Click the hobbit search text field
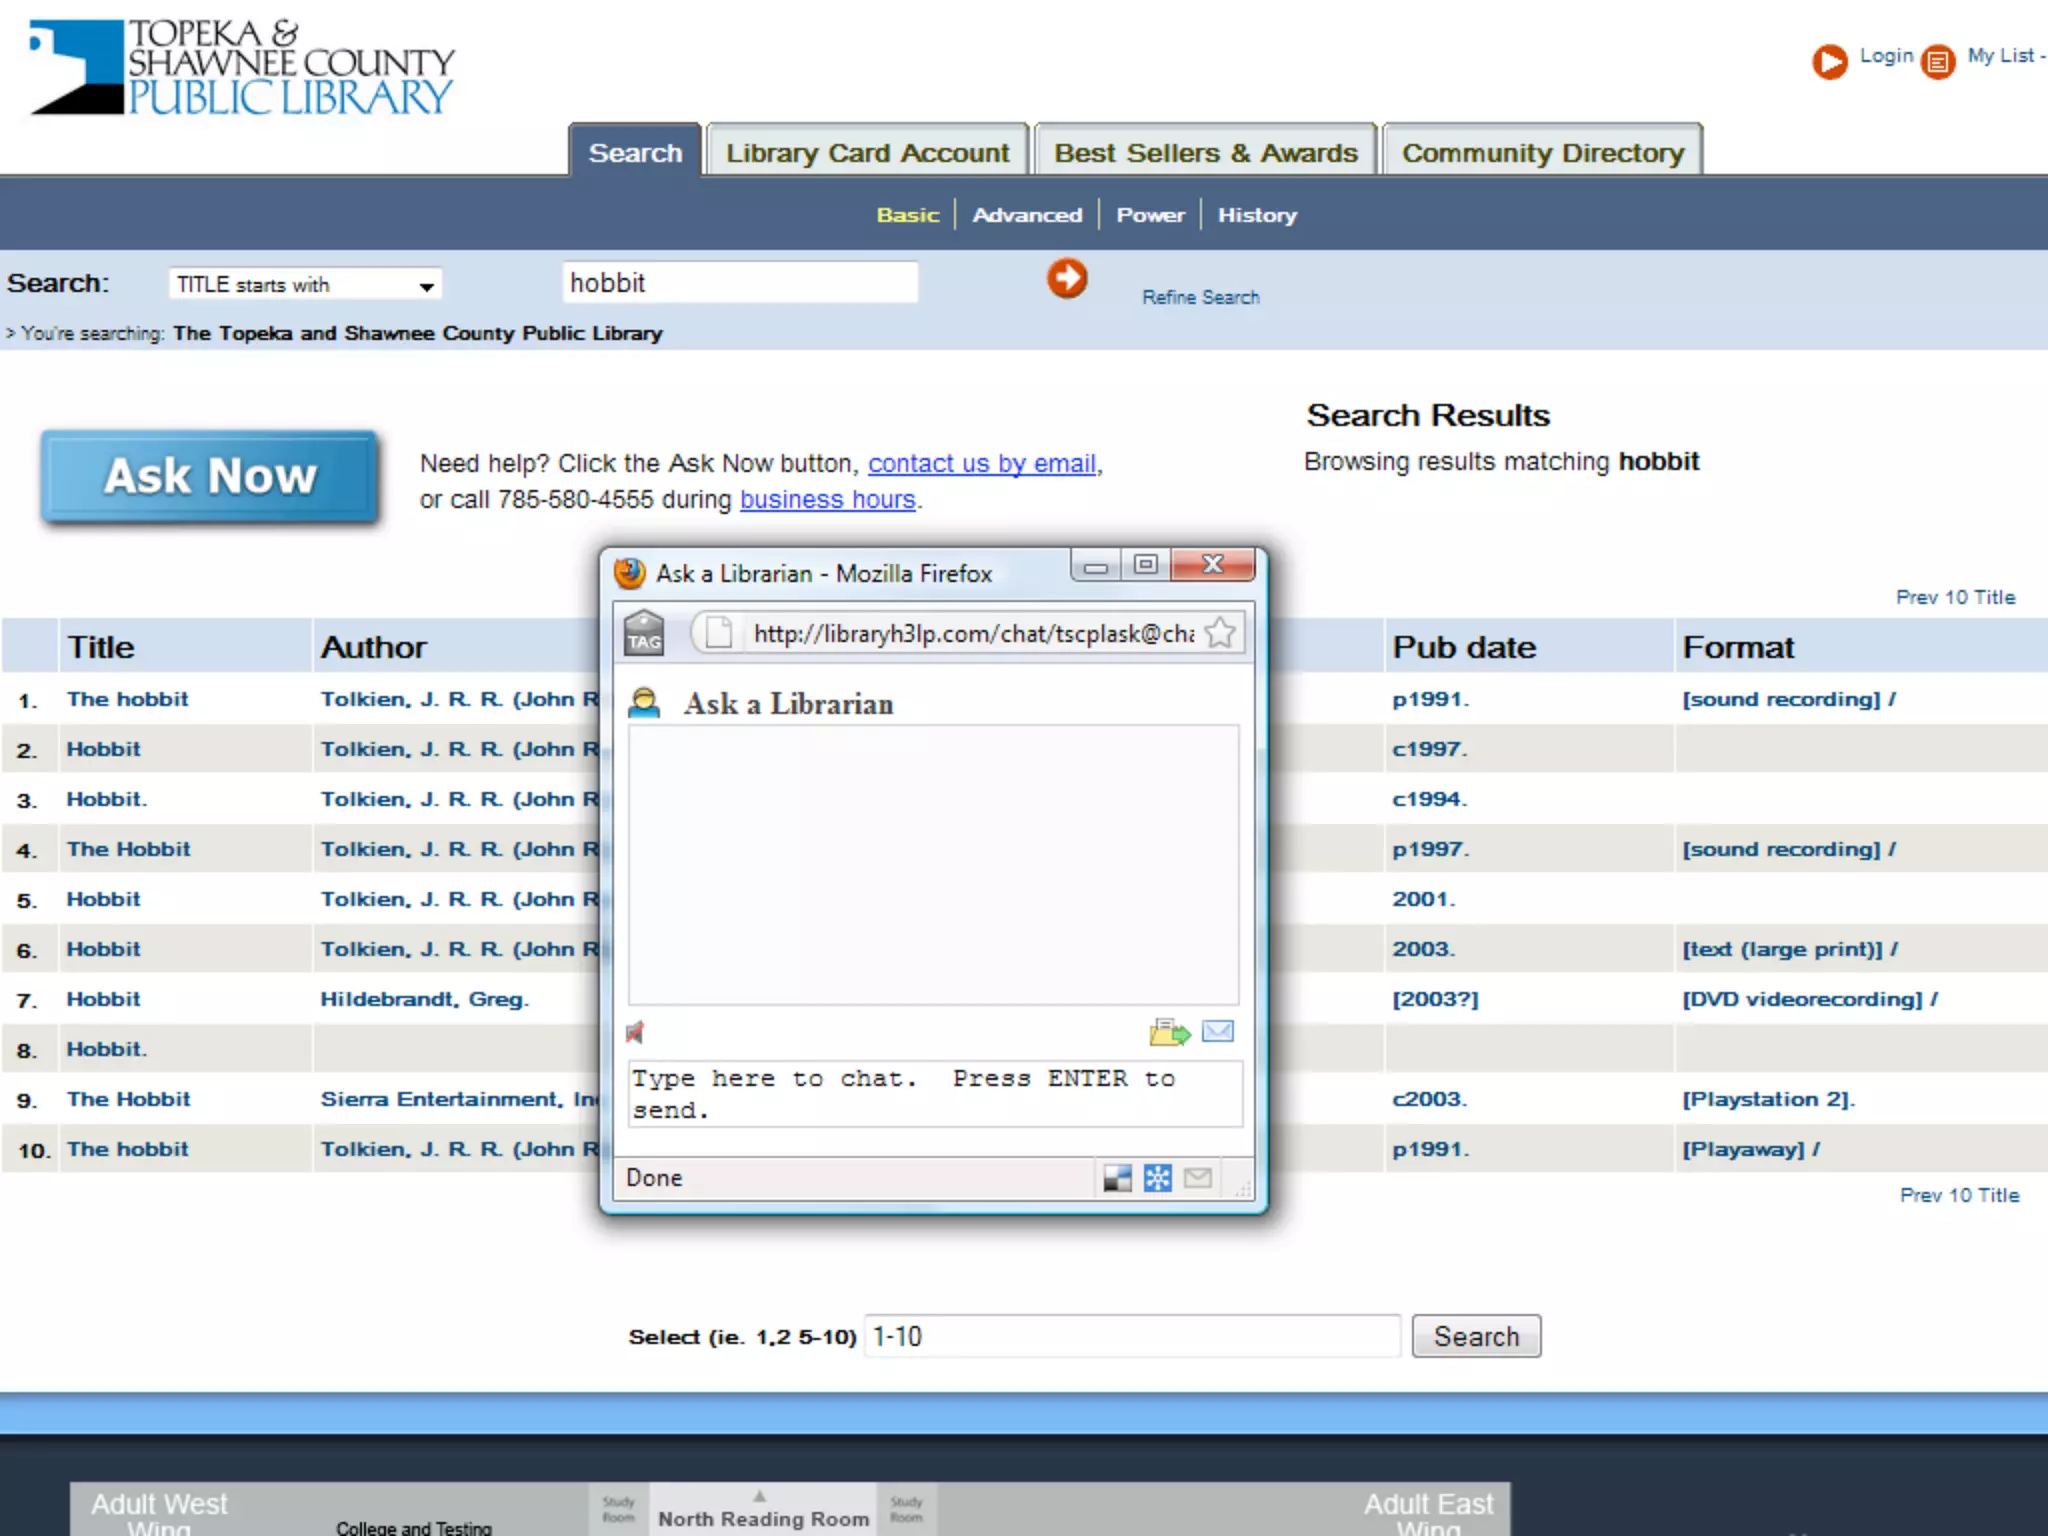The width and height of the screenshot is (2048, 1536). click(x=740, y=283)
